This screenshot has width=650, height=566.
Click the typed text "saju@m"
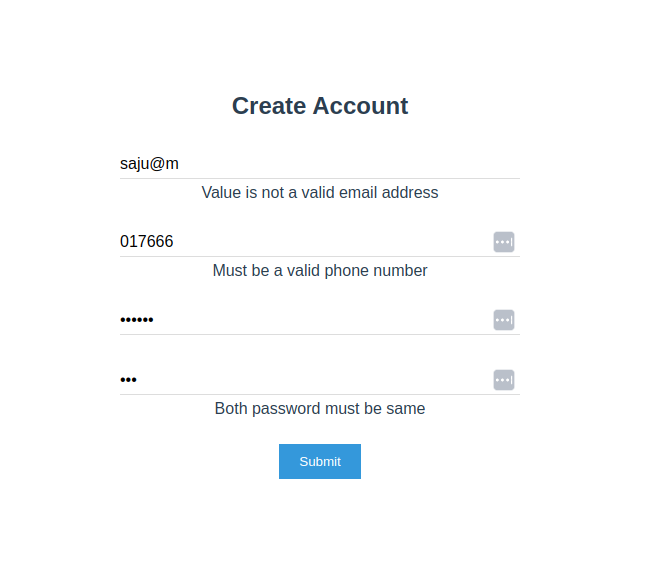(149, 164)
